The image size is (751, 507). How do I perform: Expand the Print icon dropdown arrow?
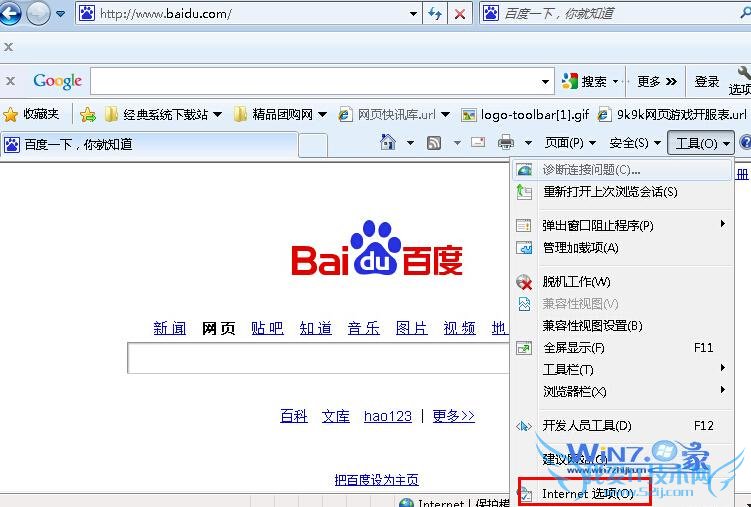528,143
